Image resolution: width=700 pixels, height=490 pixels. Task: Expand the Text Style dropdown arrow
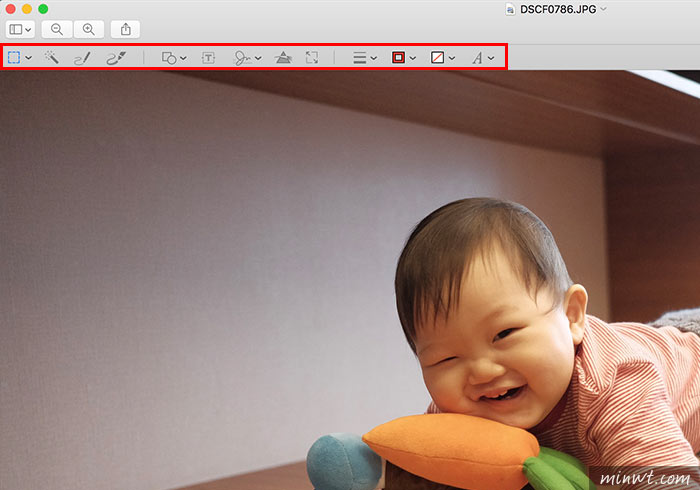pyautogui.click(x=491, y=58)
